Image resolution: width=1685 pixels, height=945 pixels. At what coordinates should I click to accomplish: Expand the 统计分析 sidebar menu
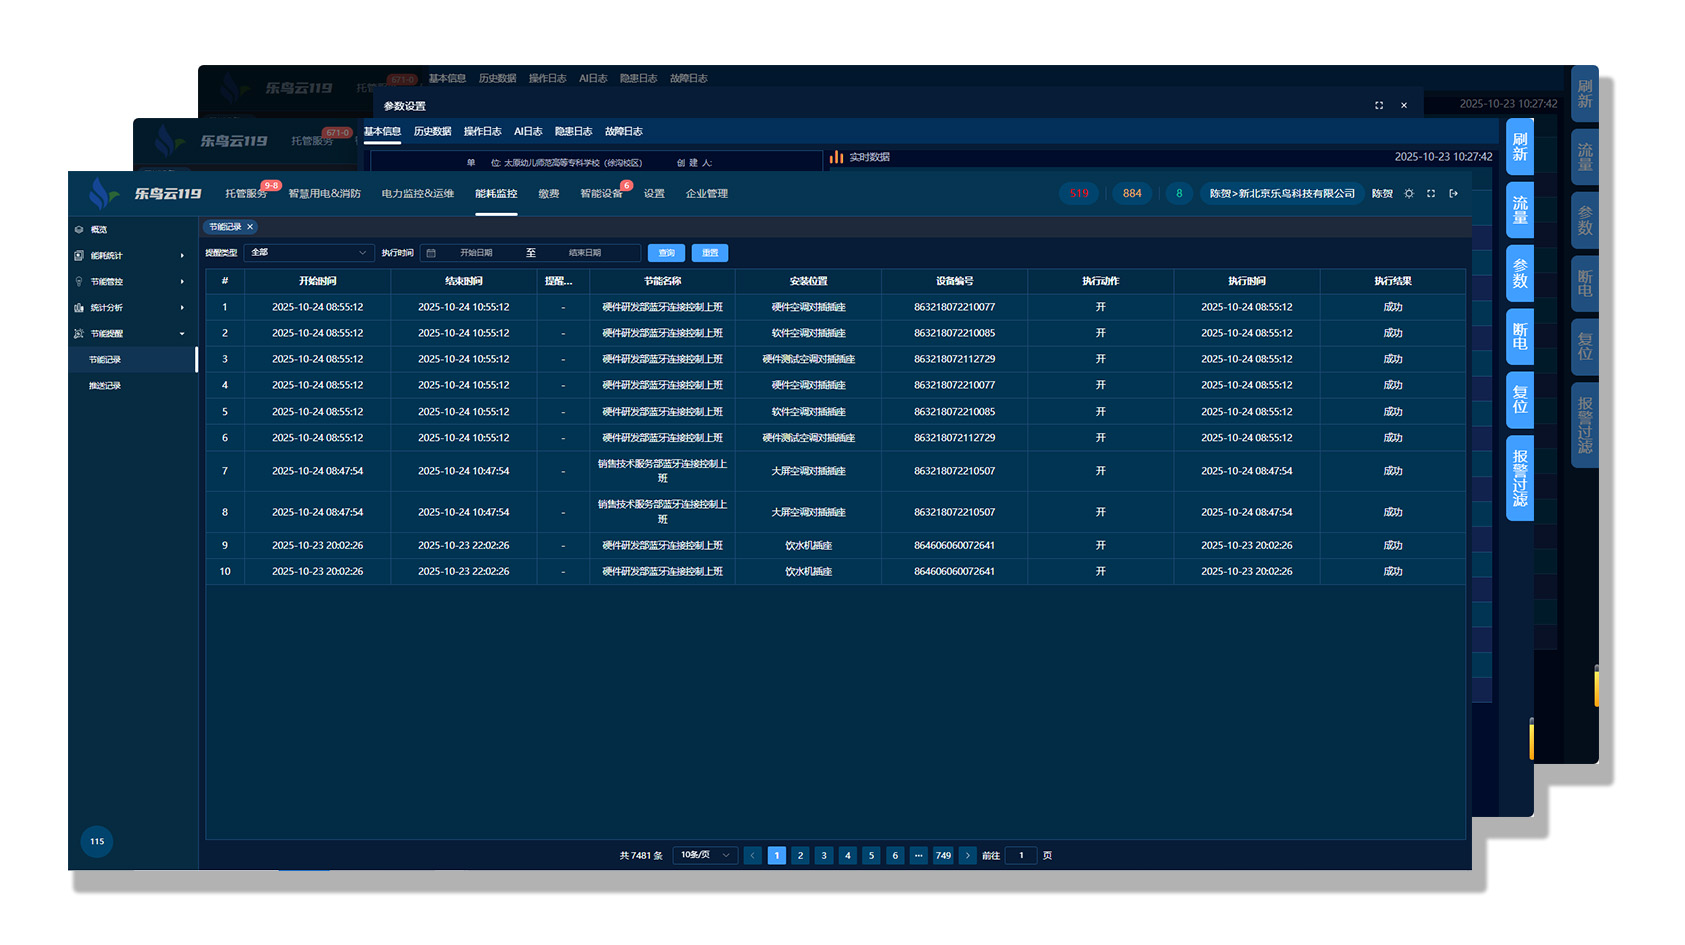(x=130, y=308)
